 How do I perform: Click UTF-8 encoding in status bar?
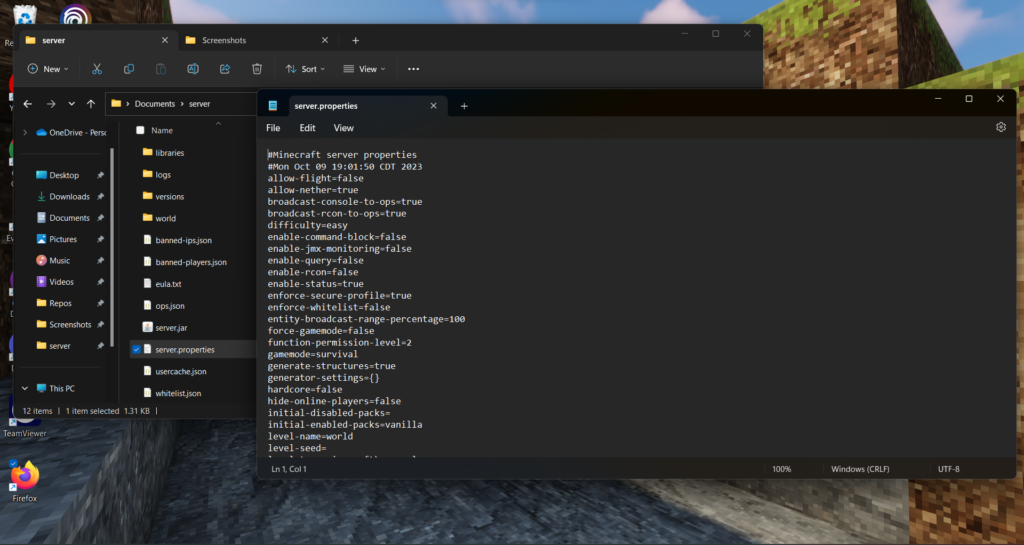948,469
